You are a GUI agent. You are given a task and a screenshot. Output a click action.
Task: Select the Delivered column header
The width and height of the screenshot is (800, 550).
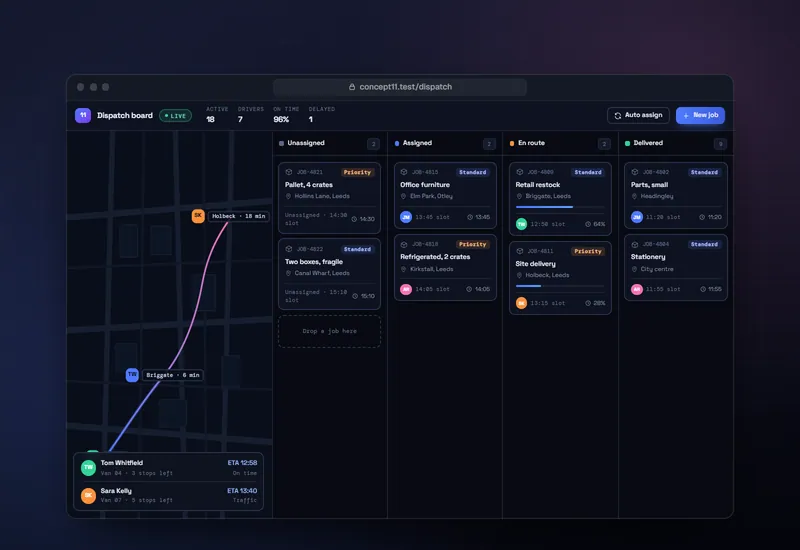point(676,143)
